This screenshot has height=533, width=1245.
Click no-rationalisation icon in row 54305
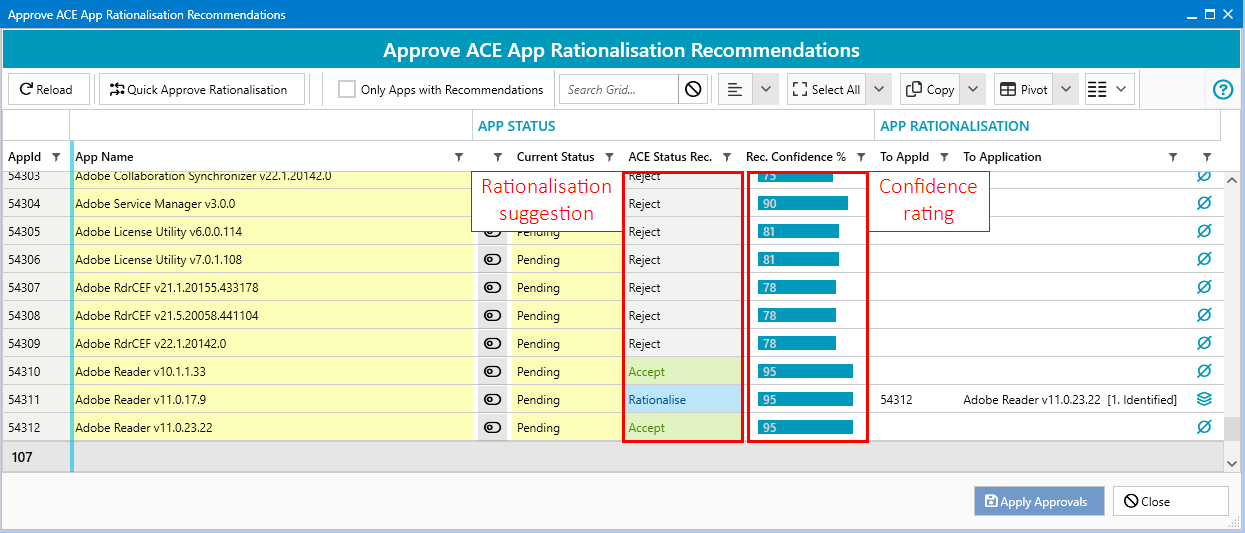pos(1205,231)
